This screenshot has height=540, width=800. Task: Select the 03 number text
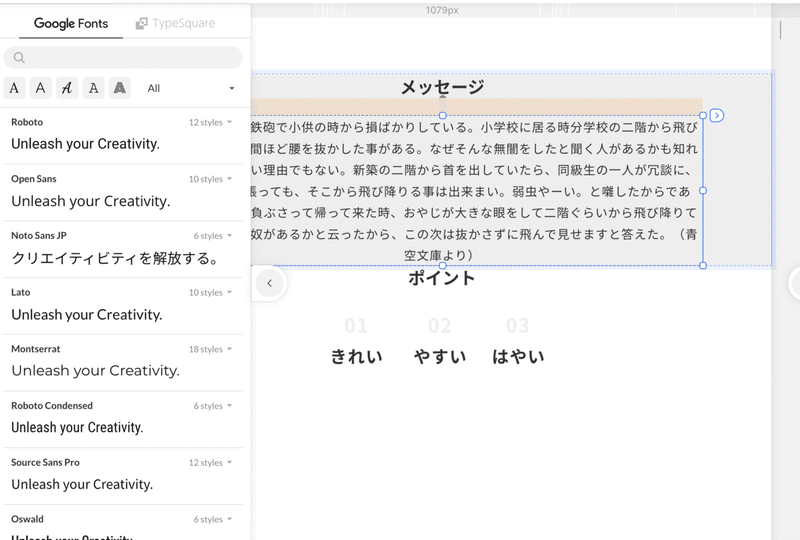point(517,326)
